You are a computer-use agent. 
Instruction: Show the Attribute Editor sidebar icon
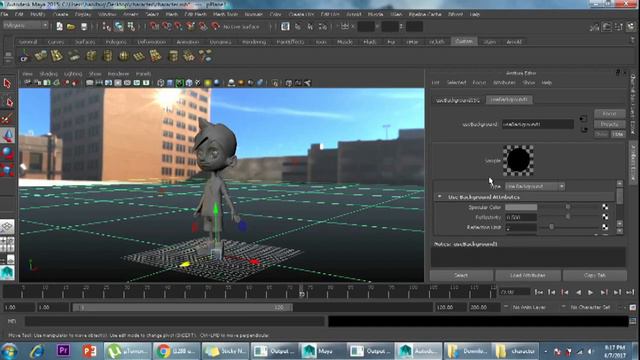[x=607, y=27]
